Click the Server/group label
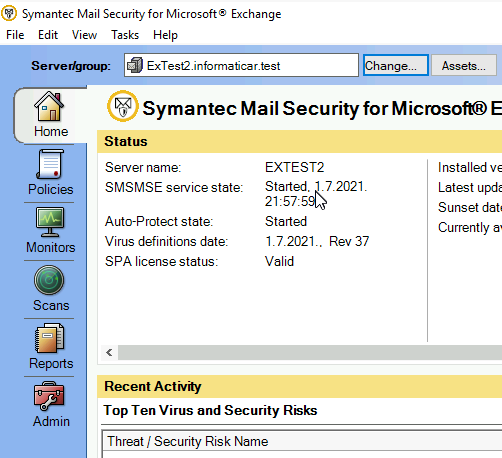Screen dimensions: 502x458 pyautogui.click(x=71, y=66)
